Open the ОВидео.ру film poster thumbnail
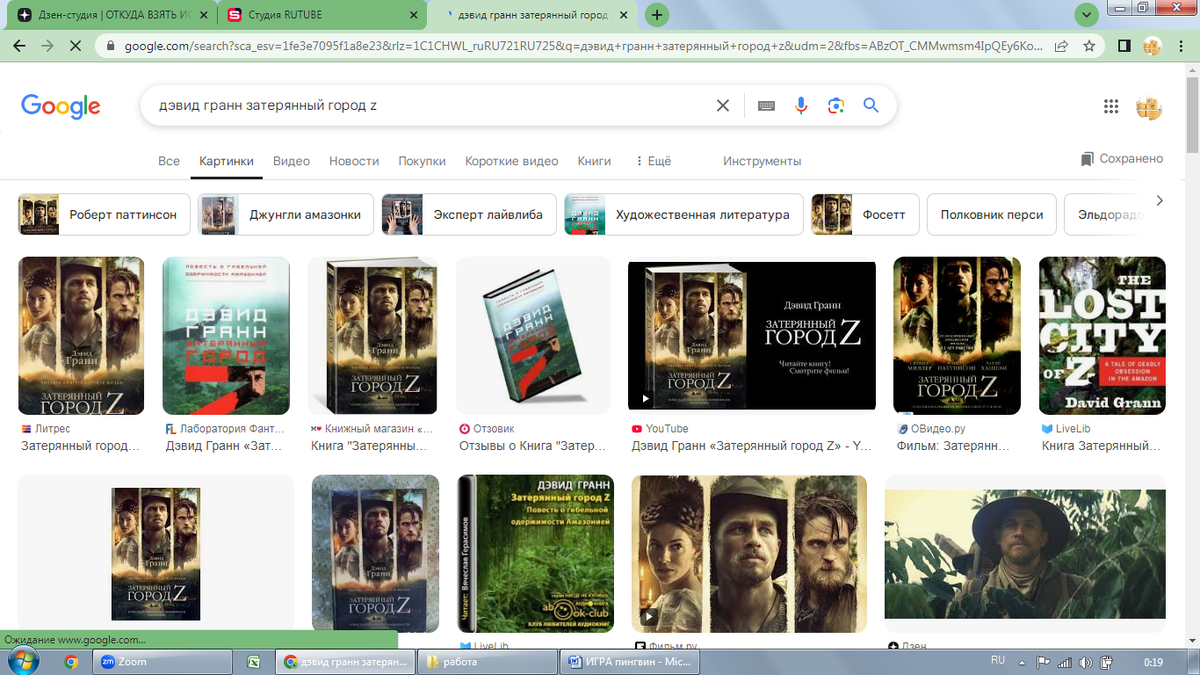The height and width of the screenshot is (675, 1200). pyautogui.click(x=957, y=336)
